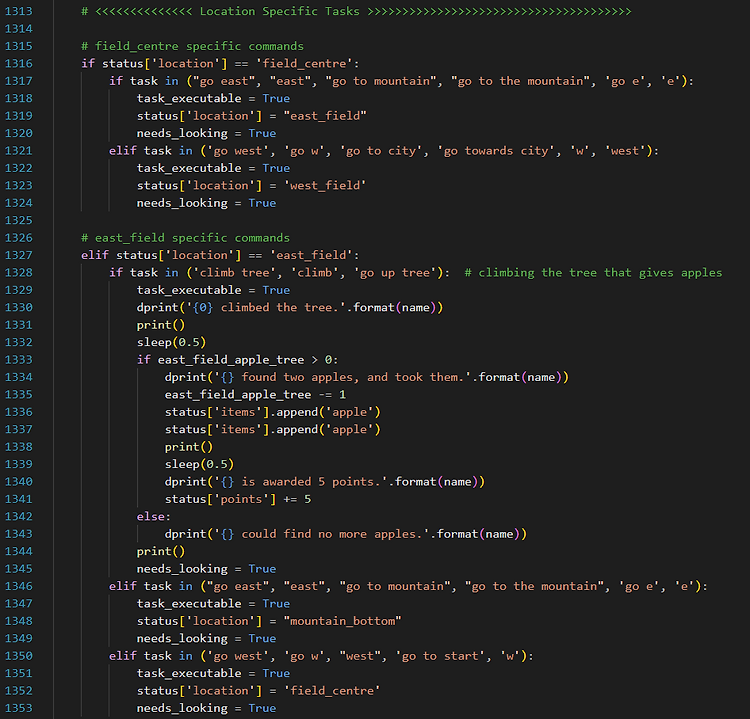Click "mountain_bottom" string on line 1348

tap(342, 621)
